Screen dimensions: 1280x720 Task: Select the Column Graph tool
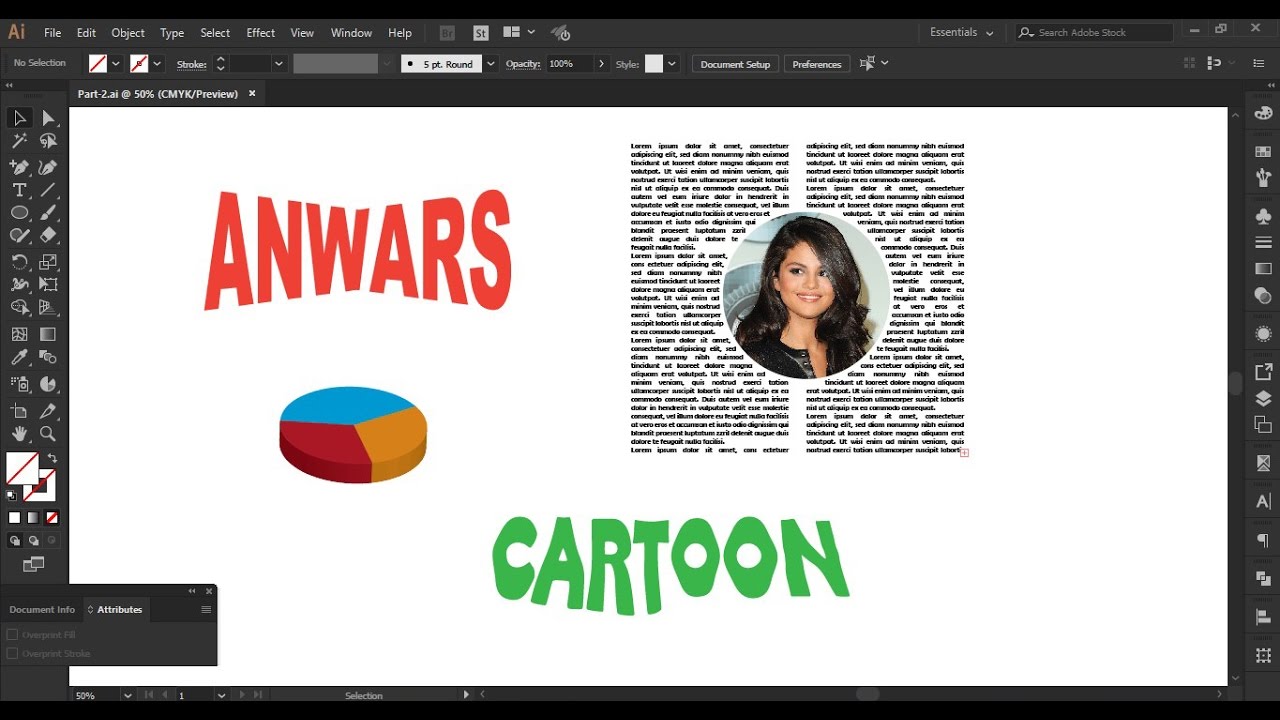click(x=48, y=383)
